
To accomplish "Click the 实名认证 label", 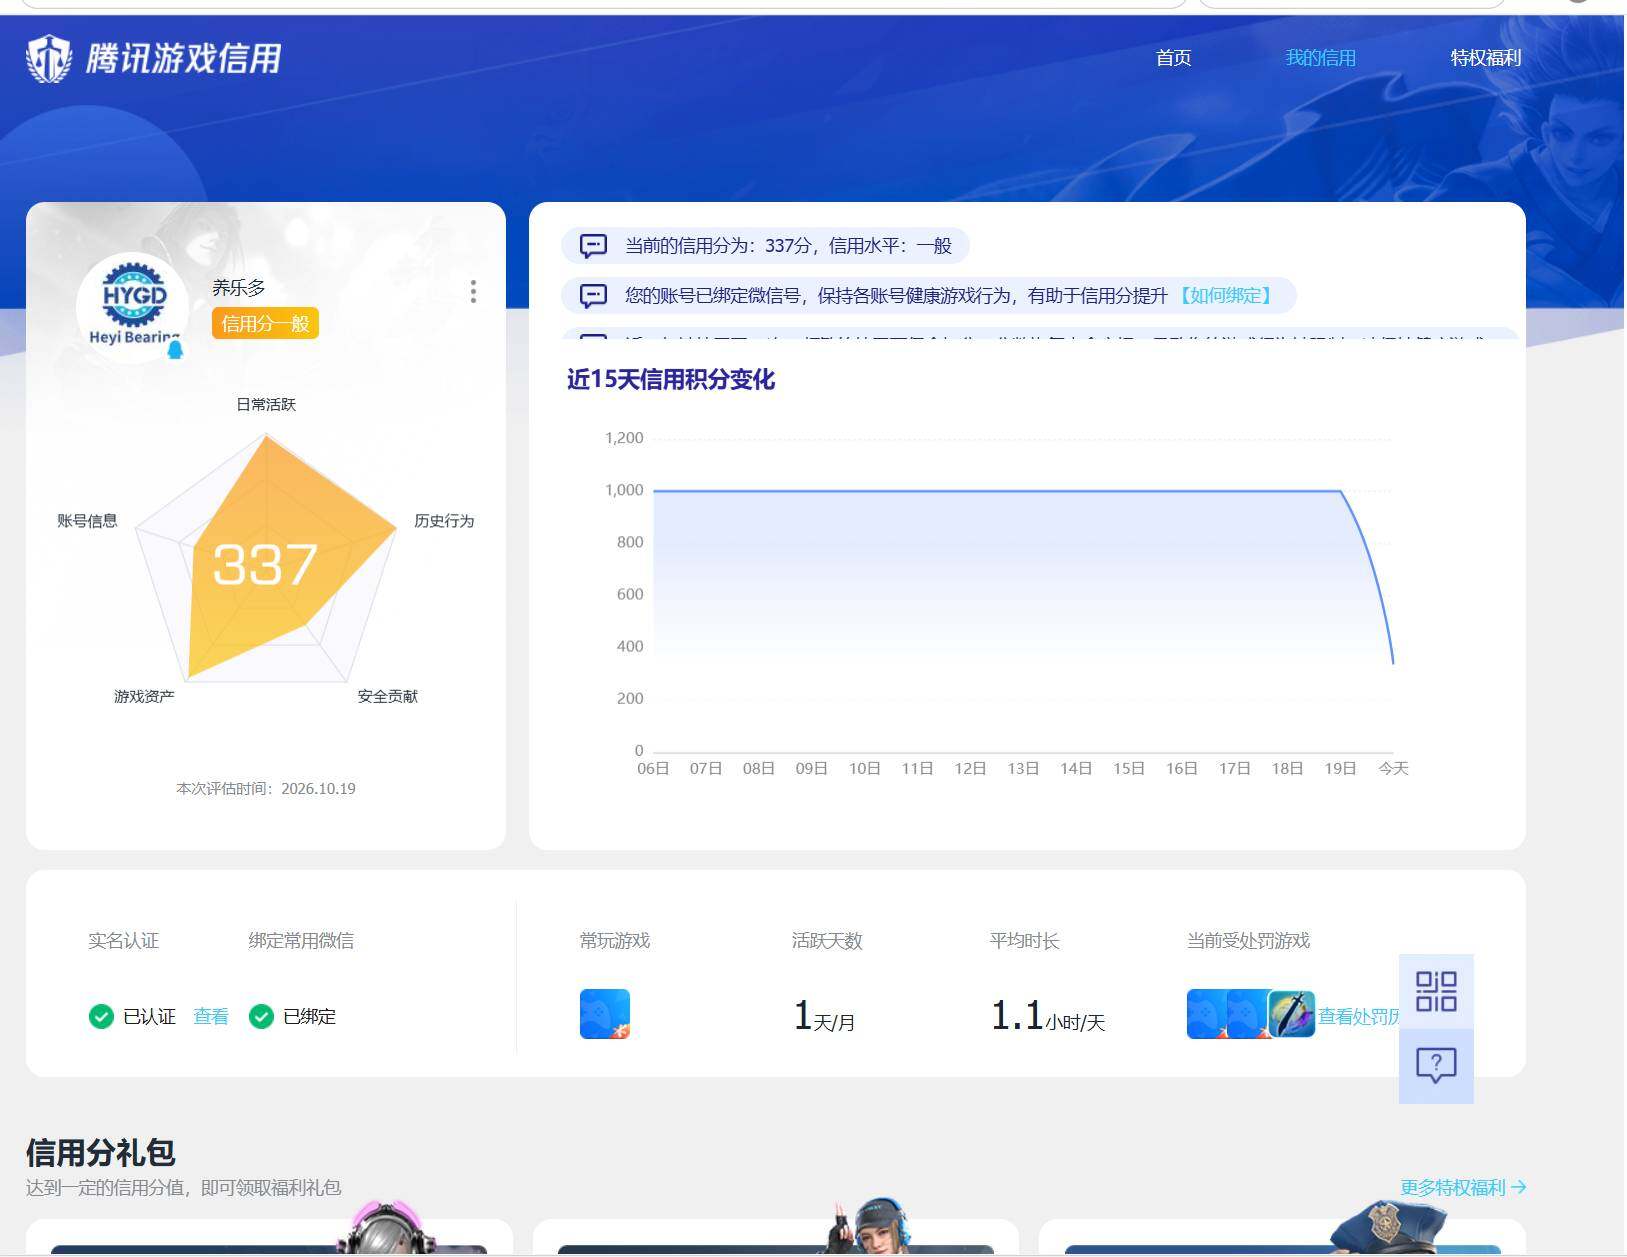I will point(124,941).
